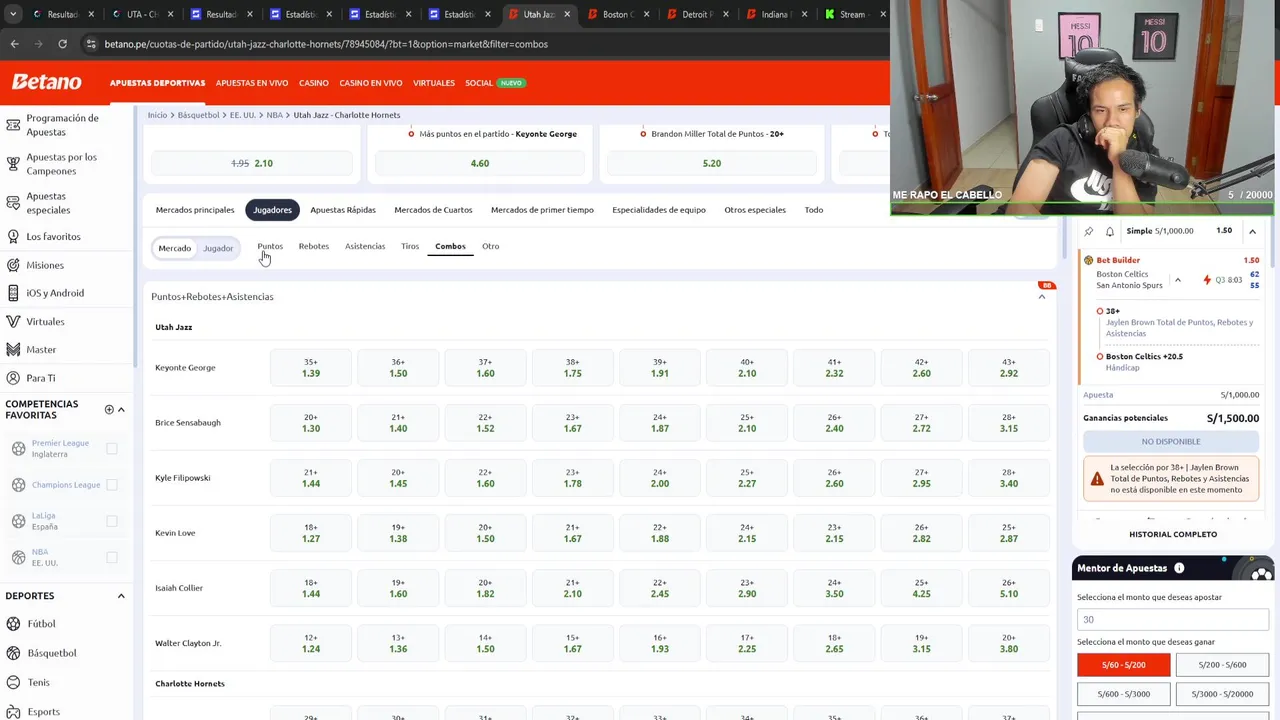
Task: Open Mercados de Cuartos tab
Action: click(x=433, y=210)
